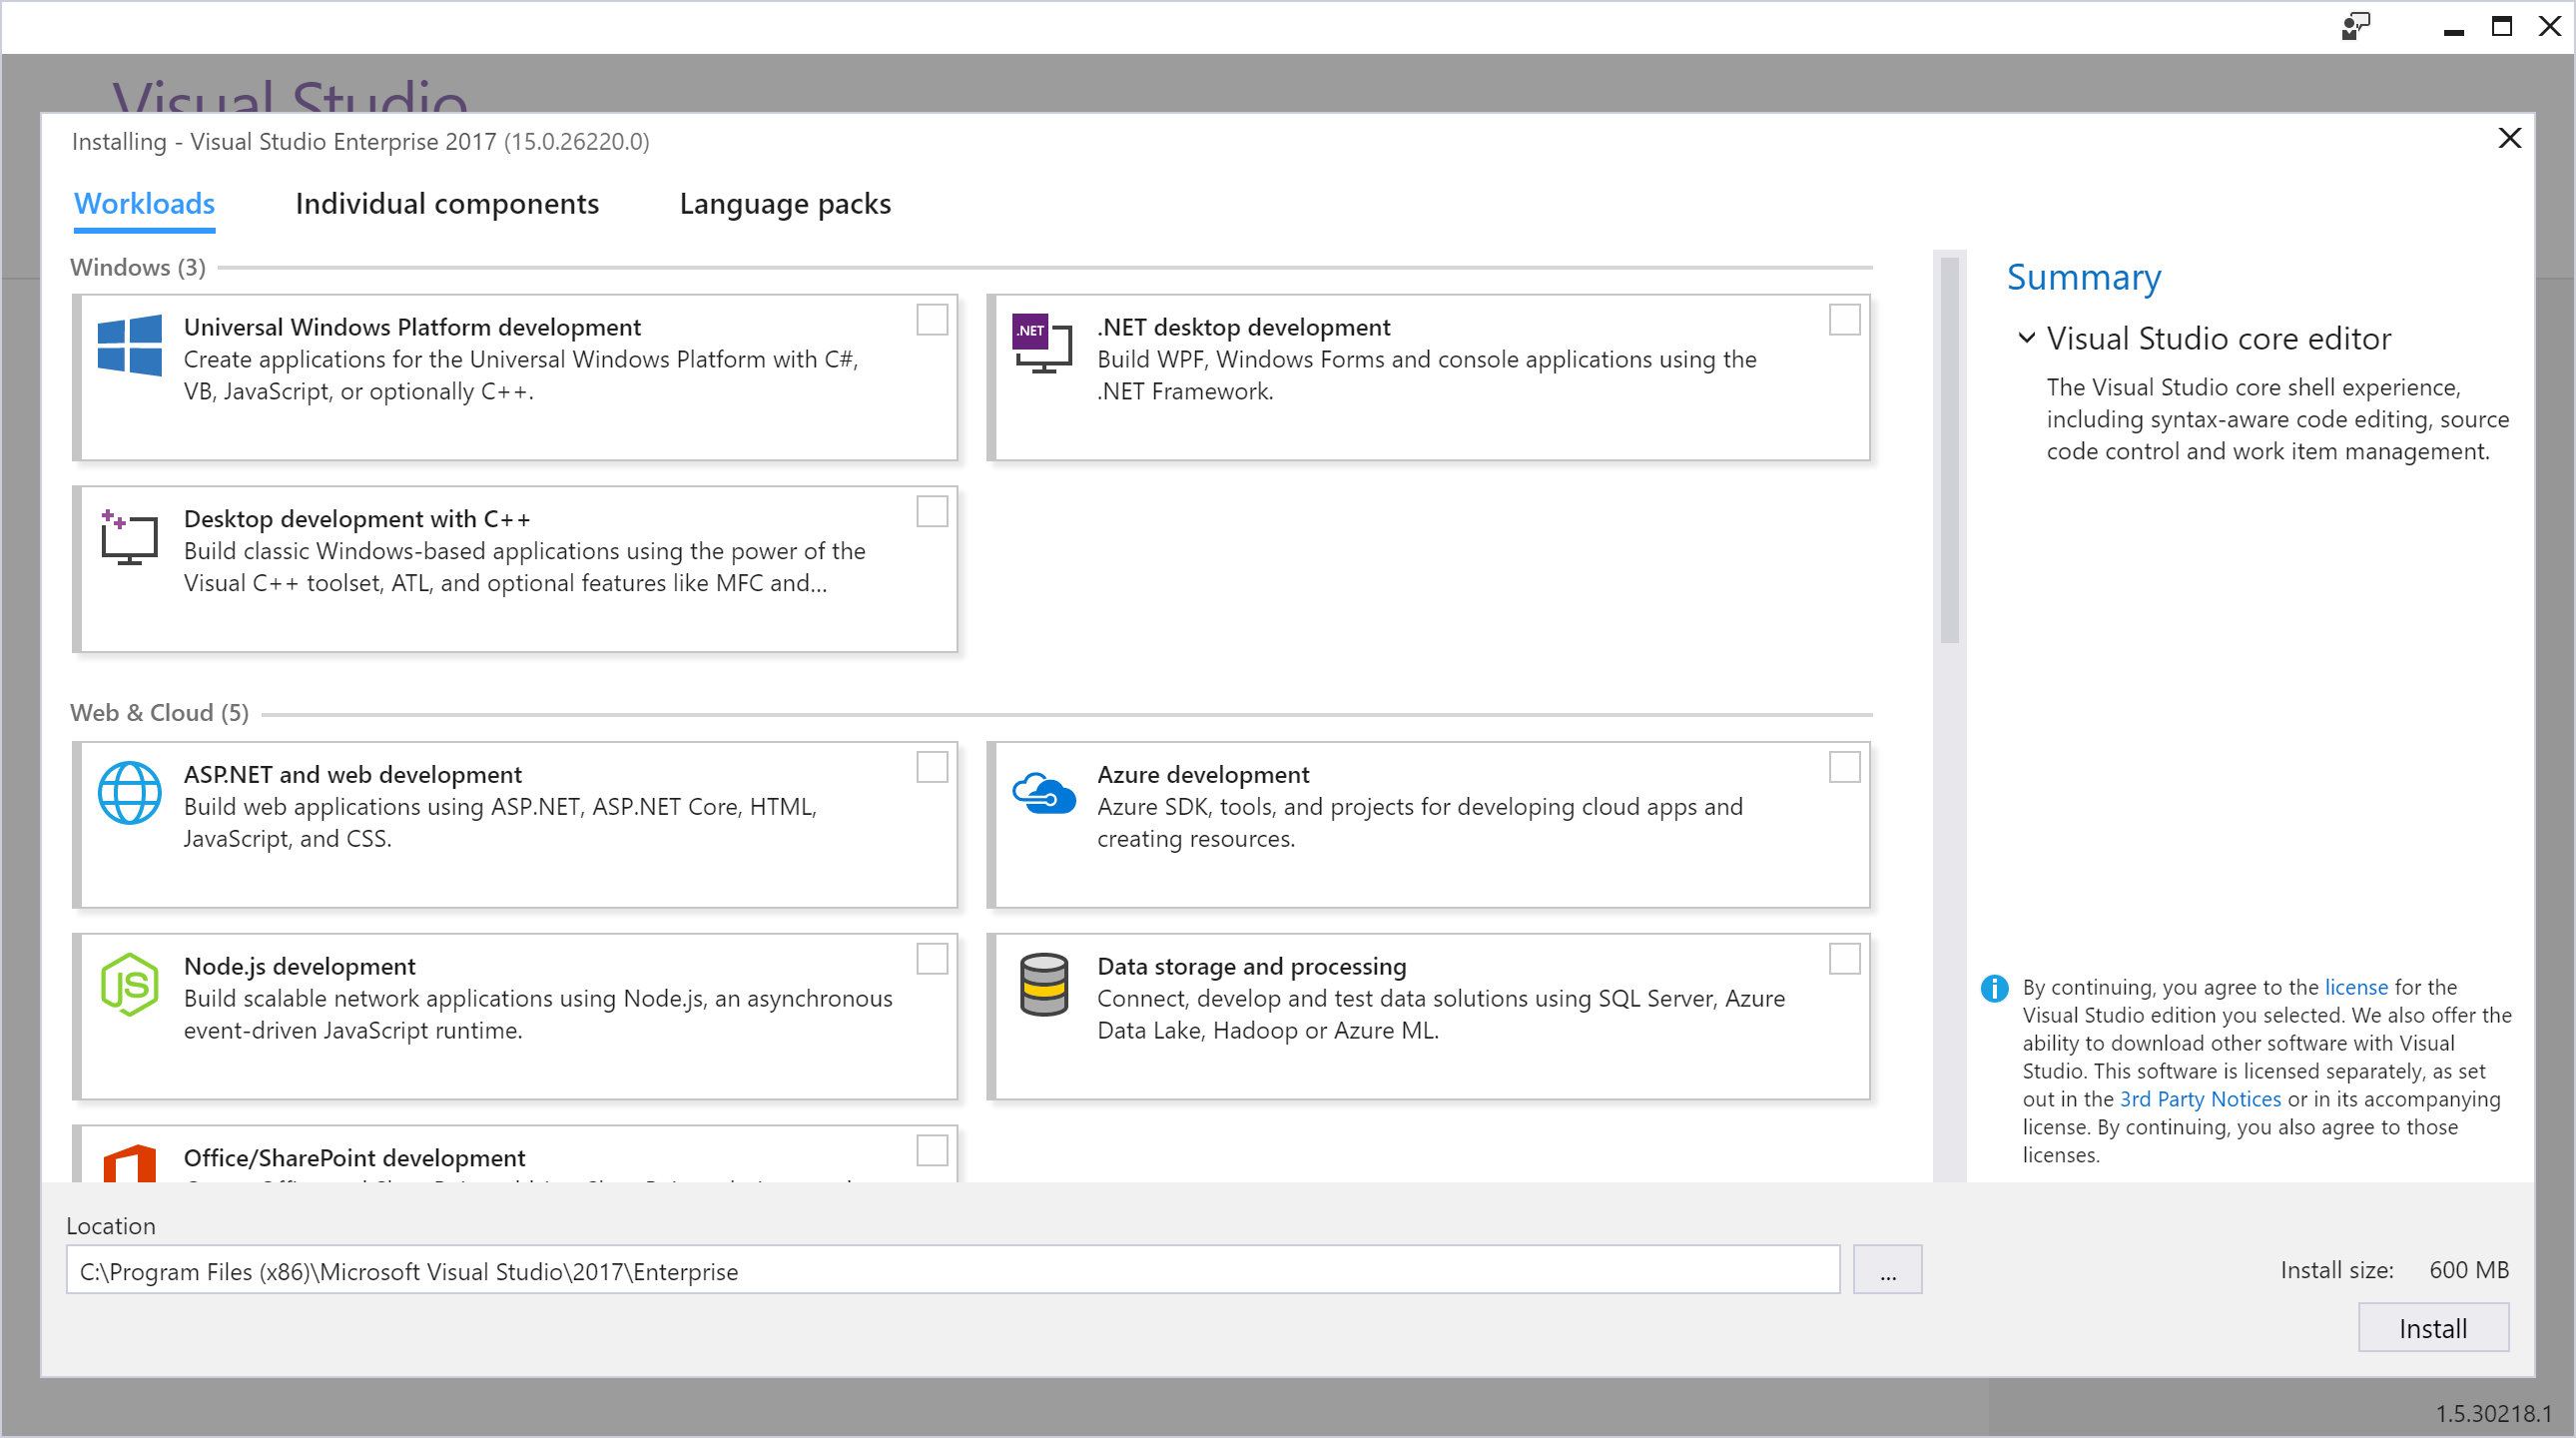Screen dimensions: 2576x1438
Task: Enable the Azure development workload
Action: pos(1844,767)
